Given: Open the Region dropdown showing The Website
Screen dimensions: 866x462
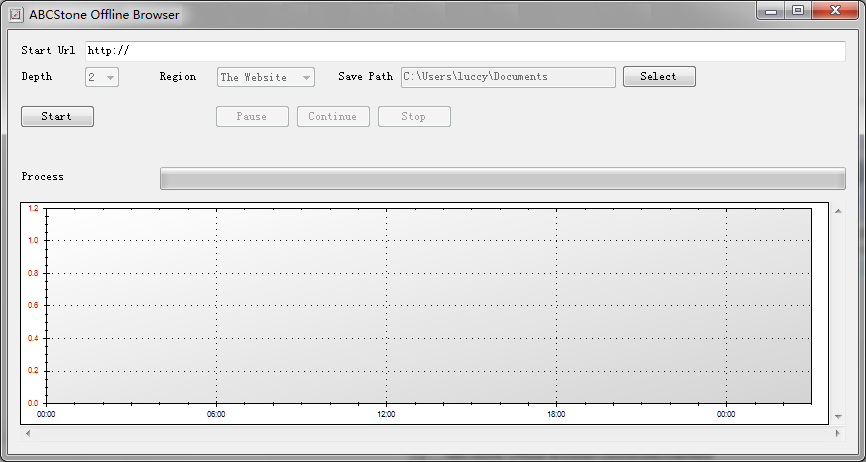Looking at the screenshot, I should tap(266, 77).
